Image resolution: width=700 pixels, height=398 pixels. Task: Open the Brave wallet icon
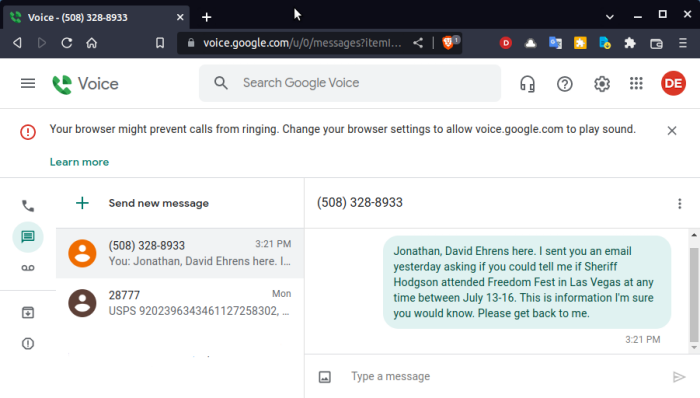point(656,43)
